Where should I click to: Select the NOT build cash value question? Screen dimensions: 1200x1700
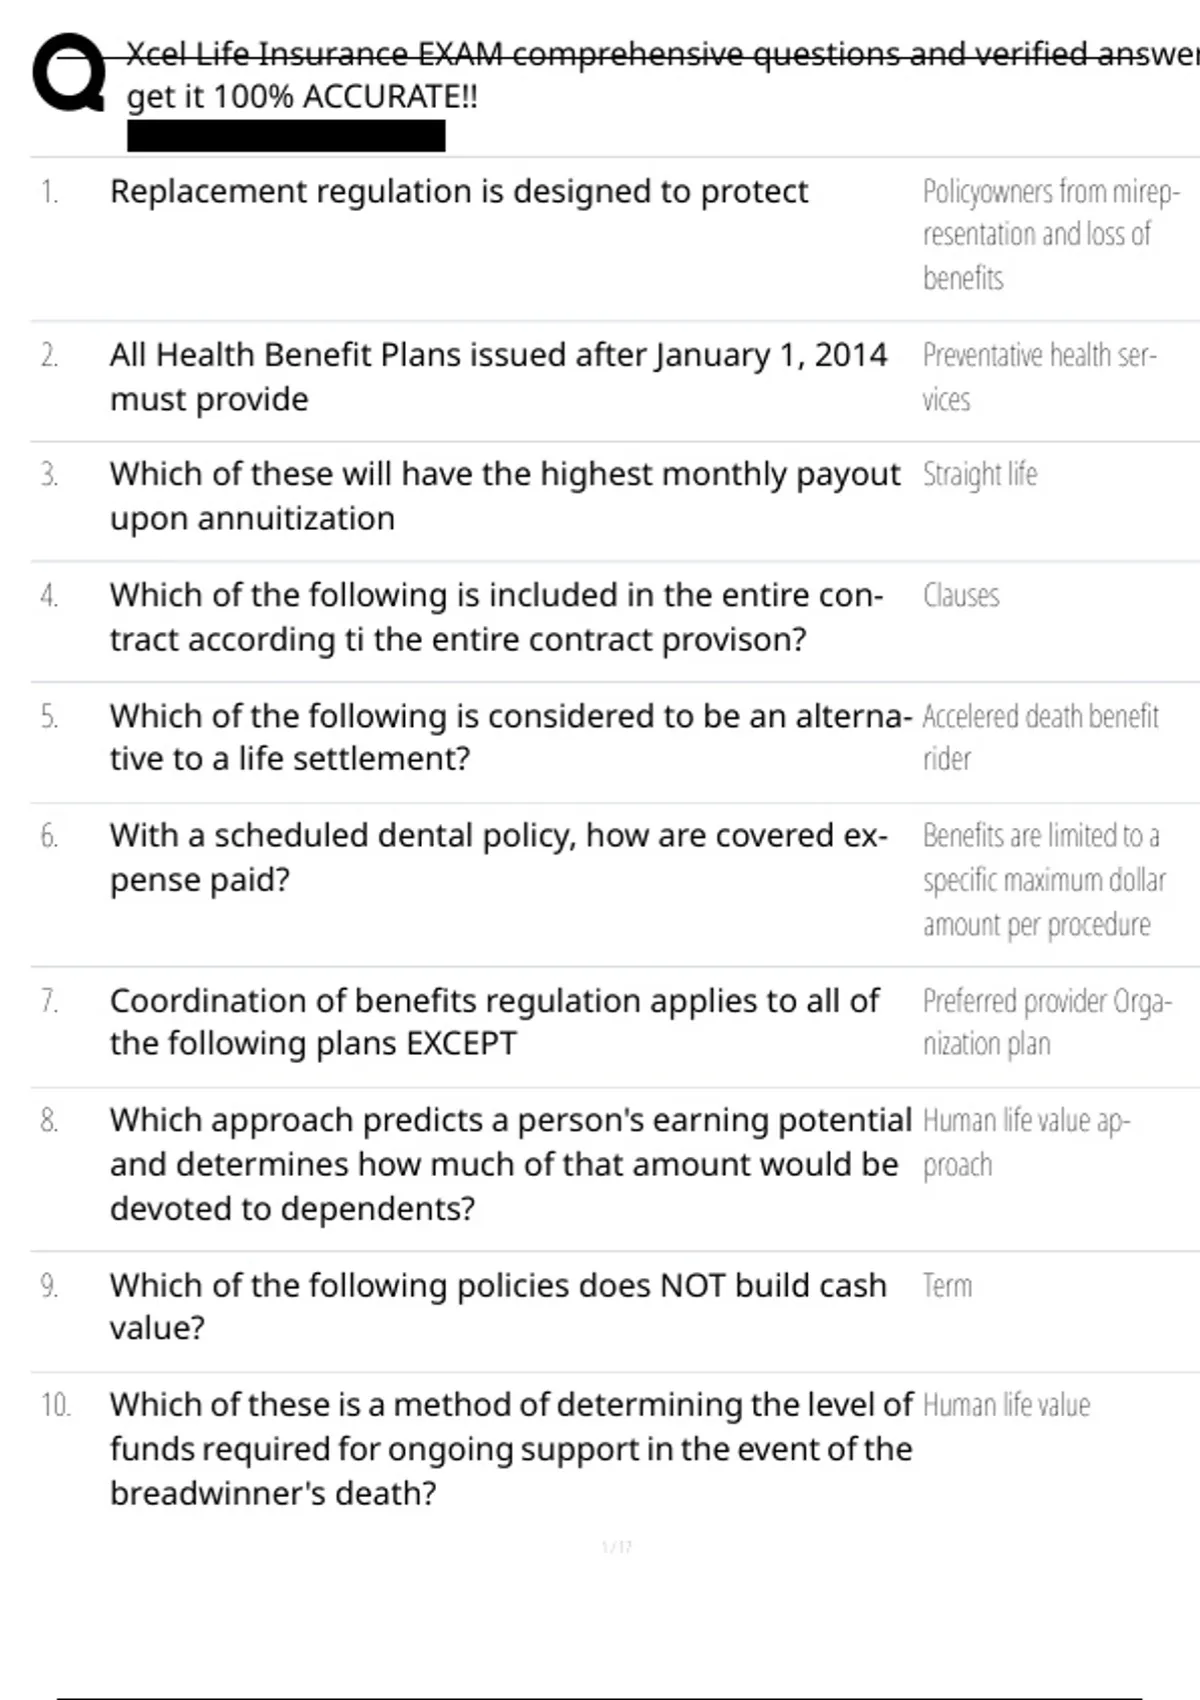click(498, 1306)
